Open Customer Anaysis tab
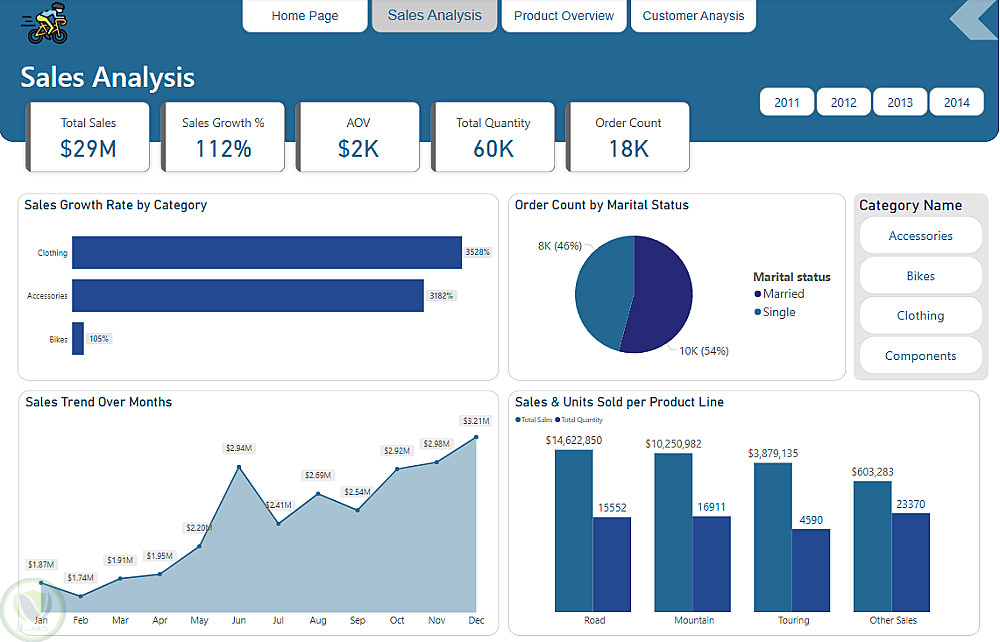This screenshot has width=1000, height=642. pos(693,15)
